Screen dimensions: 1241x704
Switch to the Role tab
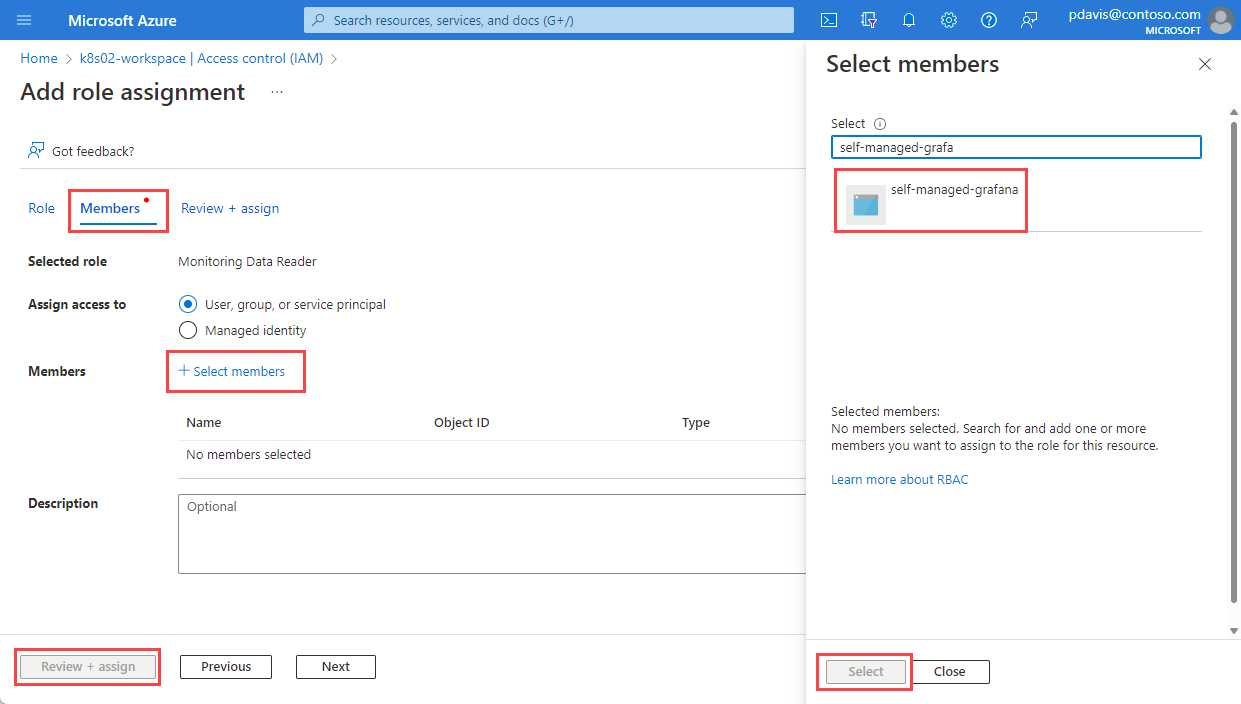(41, 208)
